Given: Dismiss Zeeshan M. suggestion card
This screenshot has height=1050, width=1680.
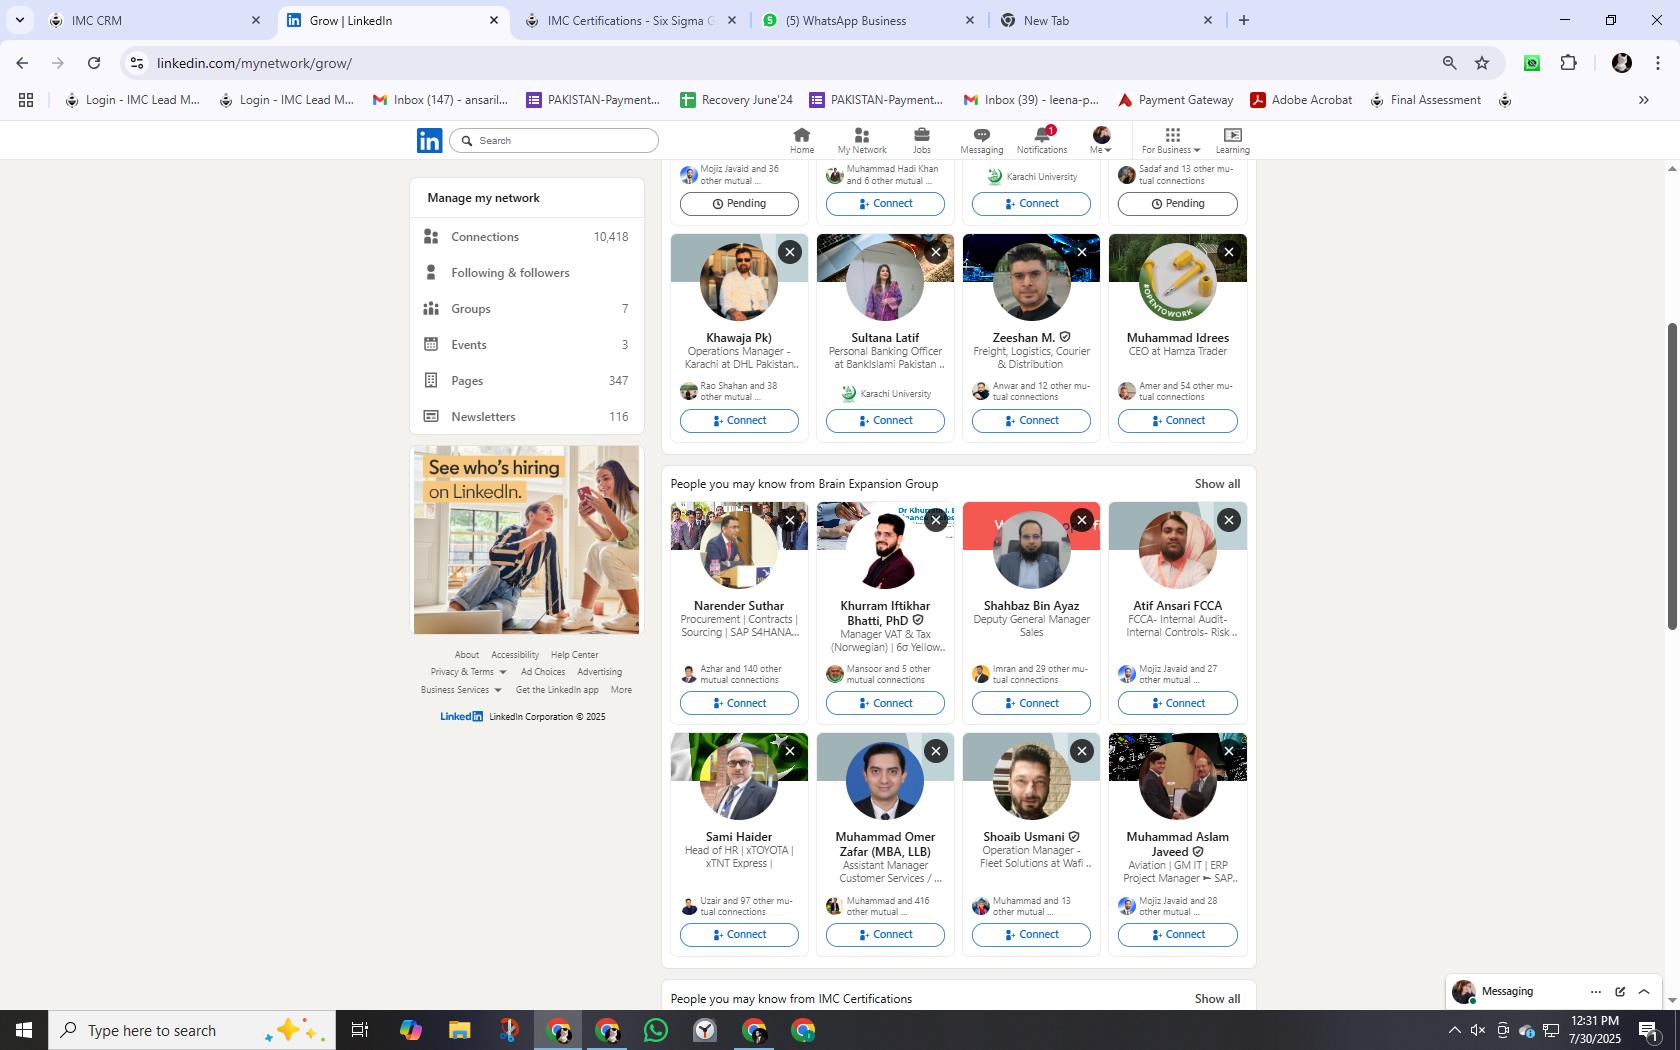Looking at the screenshot, I should click(x=1082, y=252).
